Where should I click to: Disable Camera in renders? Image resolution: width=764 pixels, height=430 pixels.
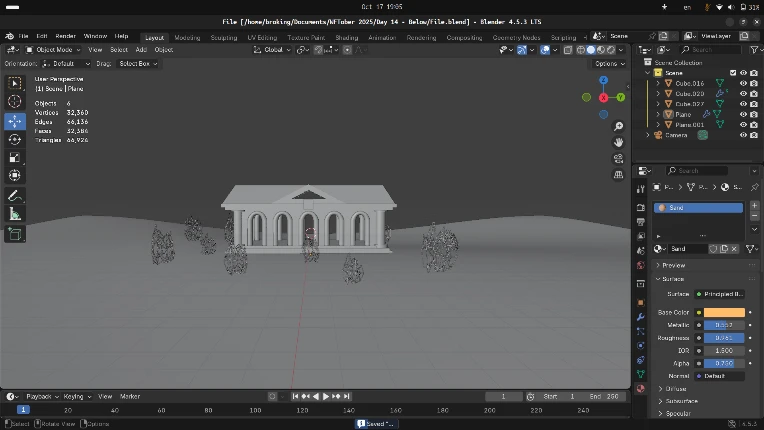click(754, 135)
